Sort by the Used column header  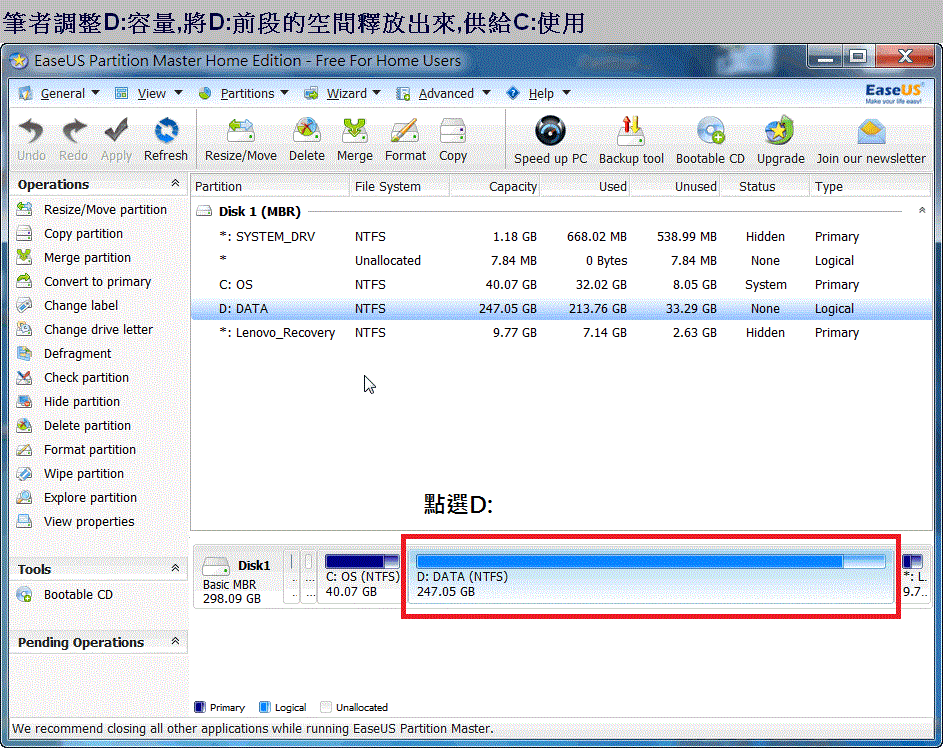(585, 186)
